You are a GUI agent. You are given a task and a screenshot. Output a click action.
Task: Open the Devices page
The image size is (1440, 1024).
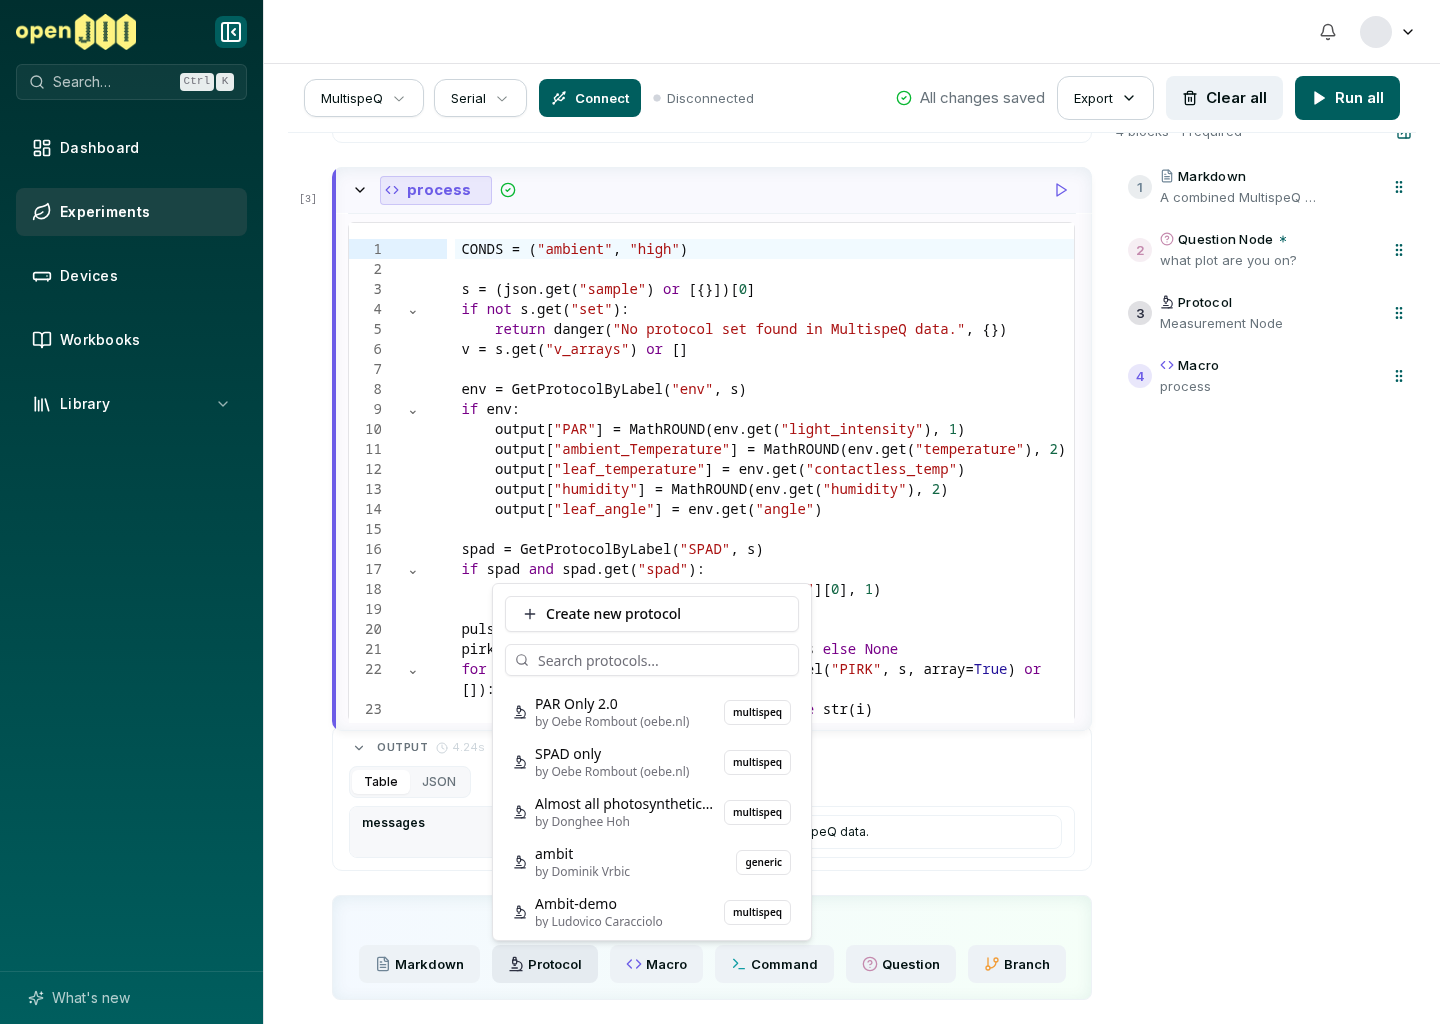(x=131, y=276)
